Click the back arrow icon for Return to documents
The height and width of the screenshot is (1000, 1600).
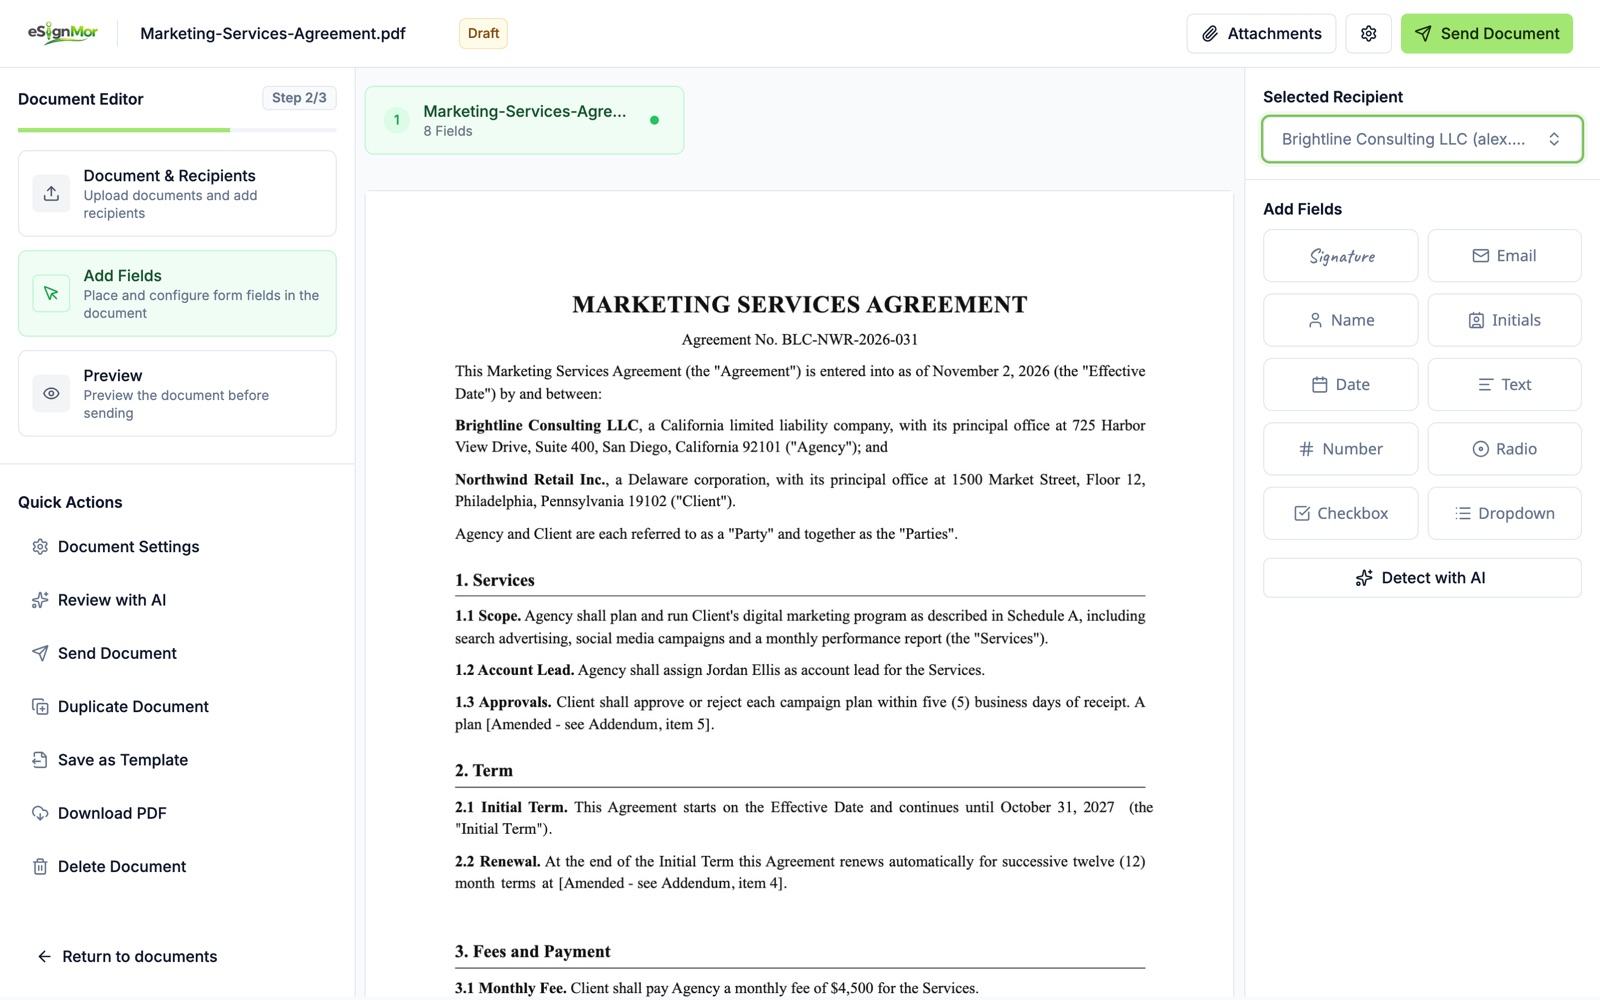pos(44,957)
